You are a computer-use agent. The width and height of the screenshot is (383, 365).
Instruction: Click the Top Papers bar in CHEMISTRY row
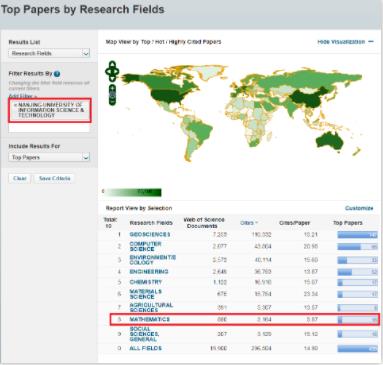[x=357, y=283]
